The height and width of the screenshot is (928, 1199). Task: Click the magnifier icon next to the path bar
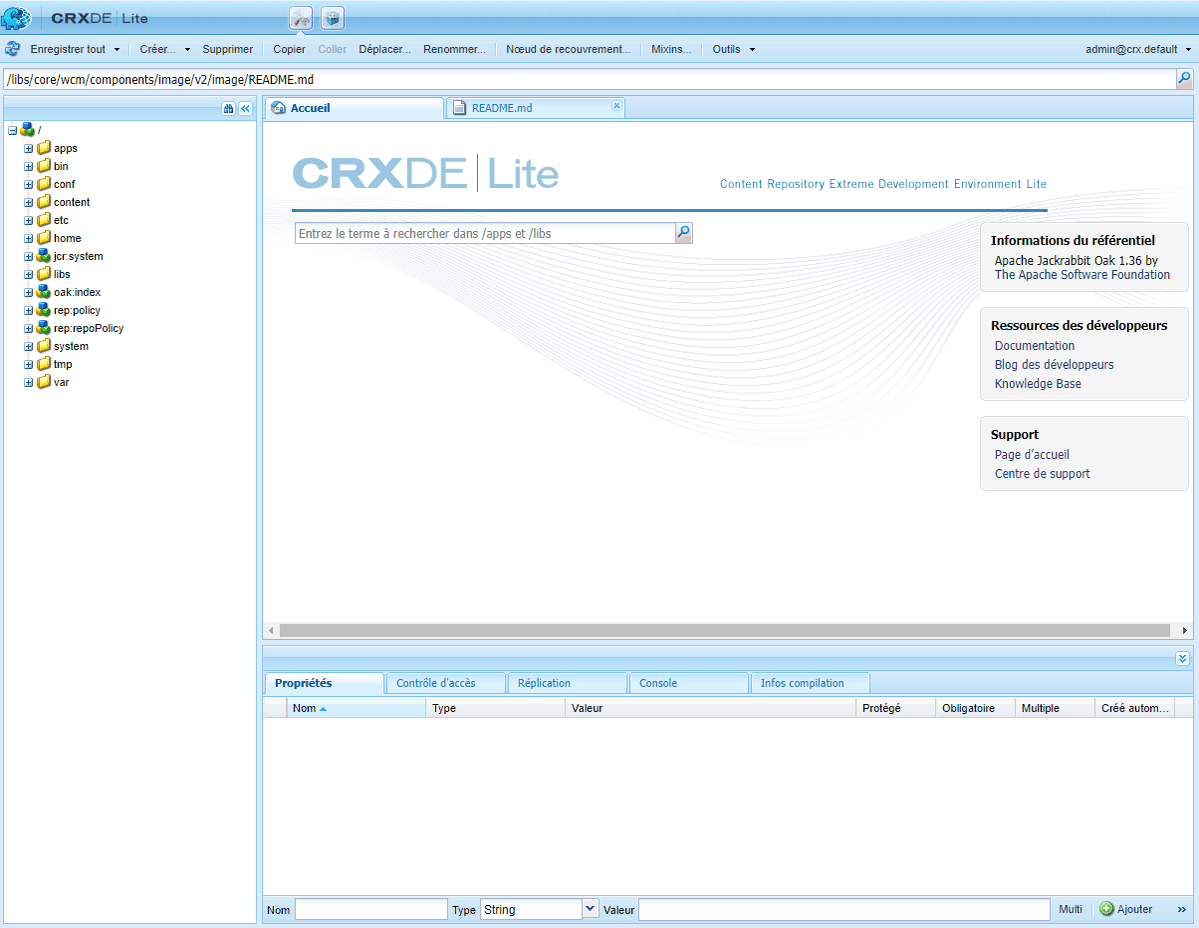pos(1184,78)
